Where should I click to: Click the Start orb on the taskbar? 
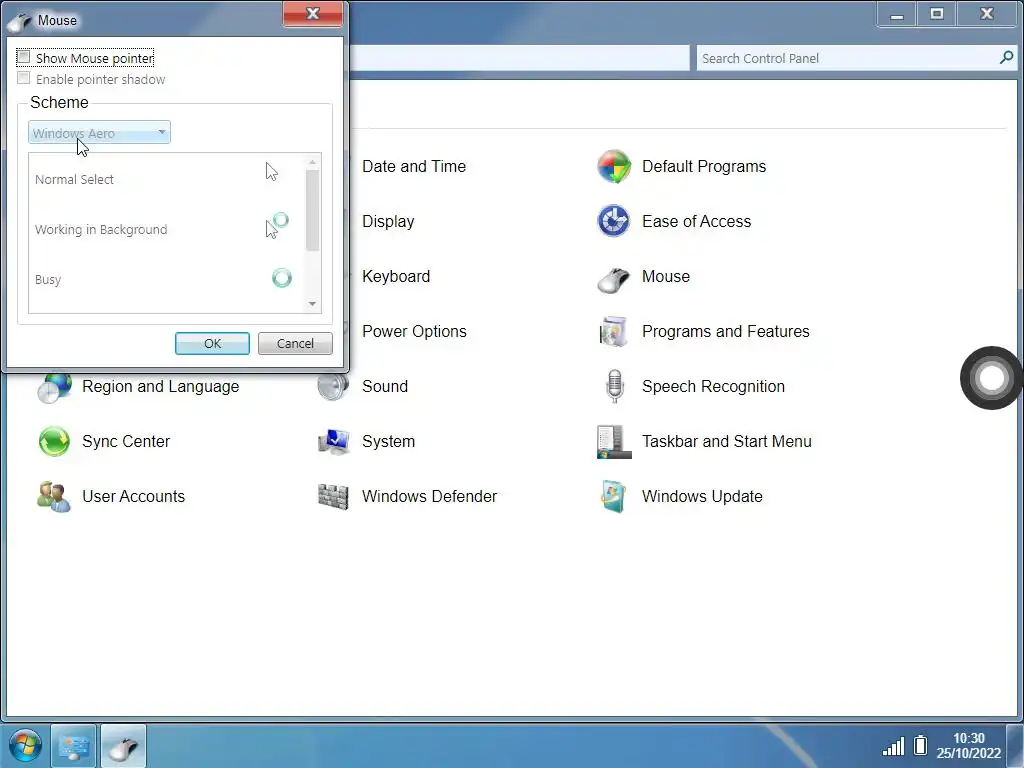(25, 745)
